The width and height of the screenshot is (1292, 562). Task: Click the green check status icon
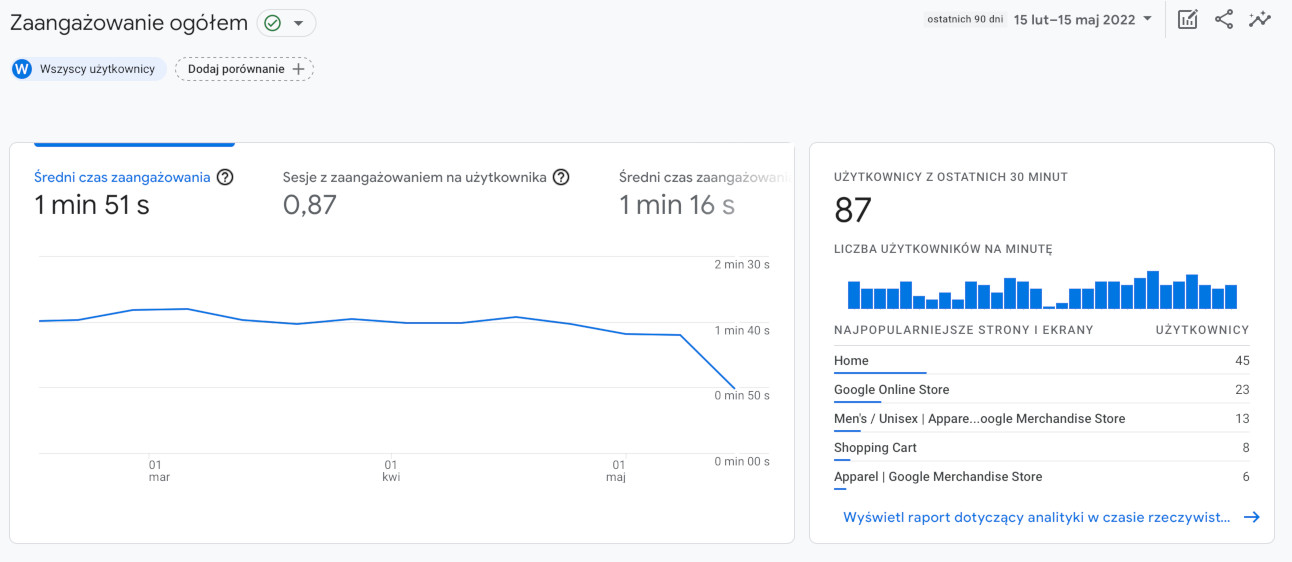click(x=272, y=22)
